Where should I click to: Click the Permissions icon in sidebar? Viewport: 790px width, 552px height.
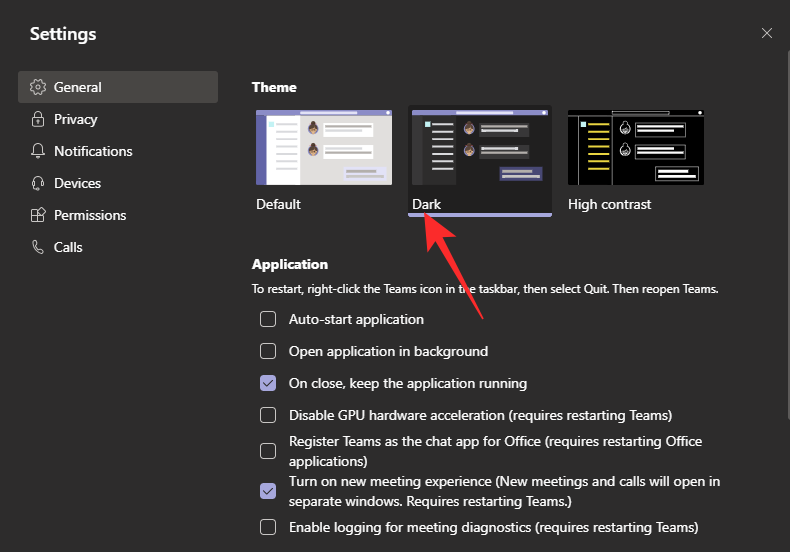[38, 215]
